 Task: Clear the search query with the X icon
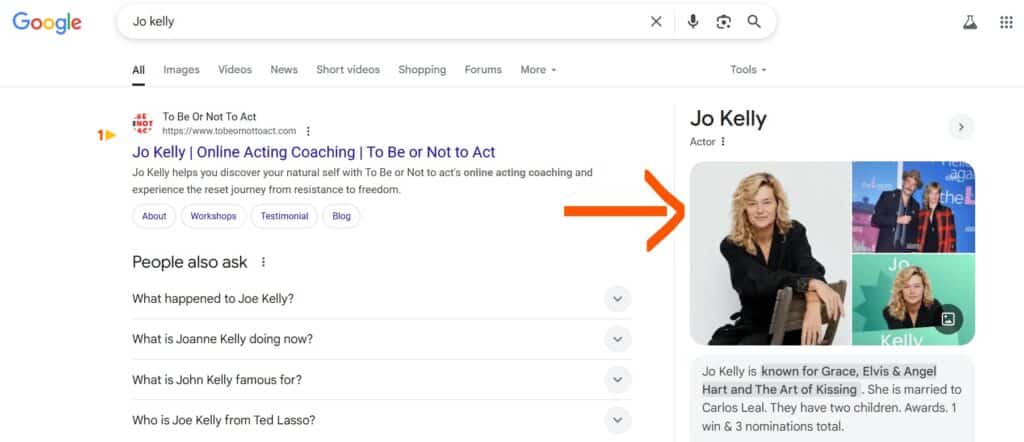pyautogui.click(x=656, y=22)
